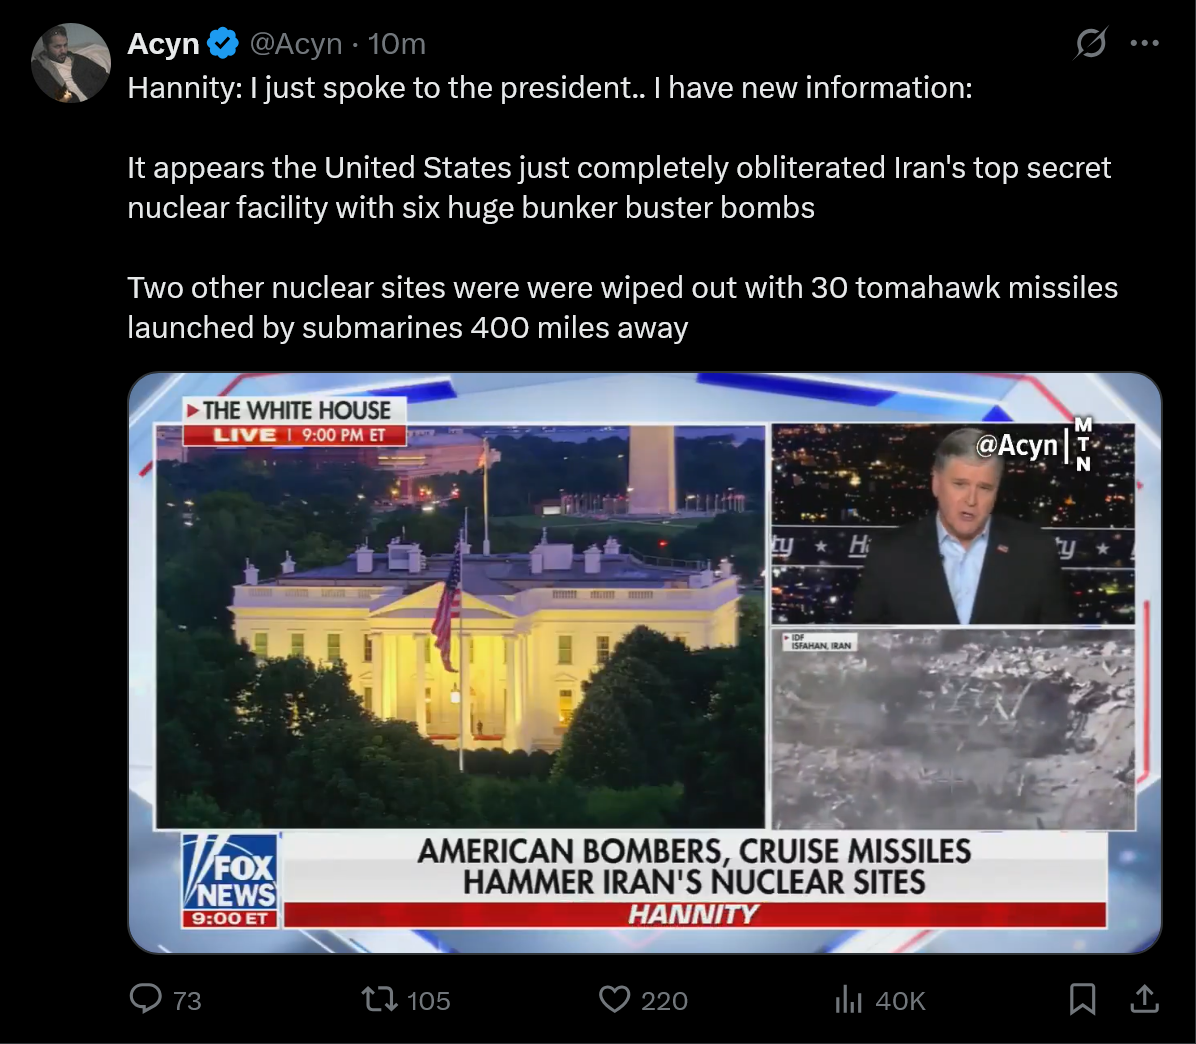
Task: Click the 40K views count
Action: (901, 1001)
